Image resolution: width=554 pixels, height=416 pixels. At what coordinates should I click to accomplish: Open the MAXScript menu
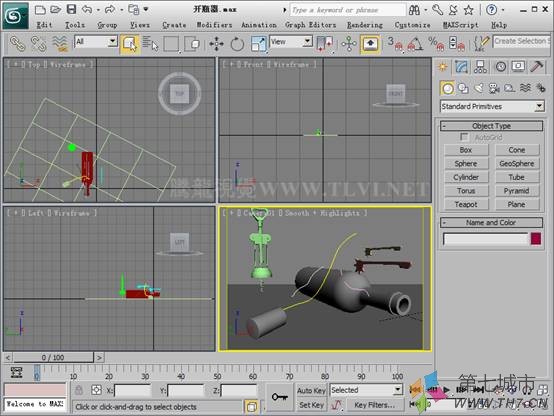pos(460,25)
